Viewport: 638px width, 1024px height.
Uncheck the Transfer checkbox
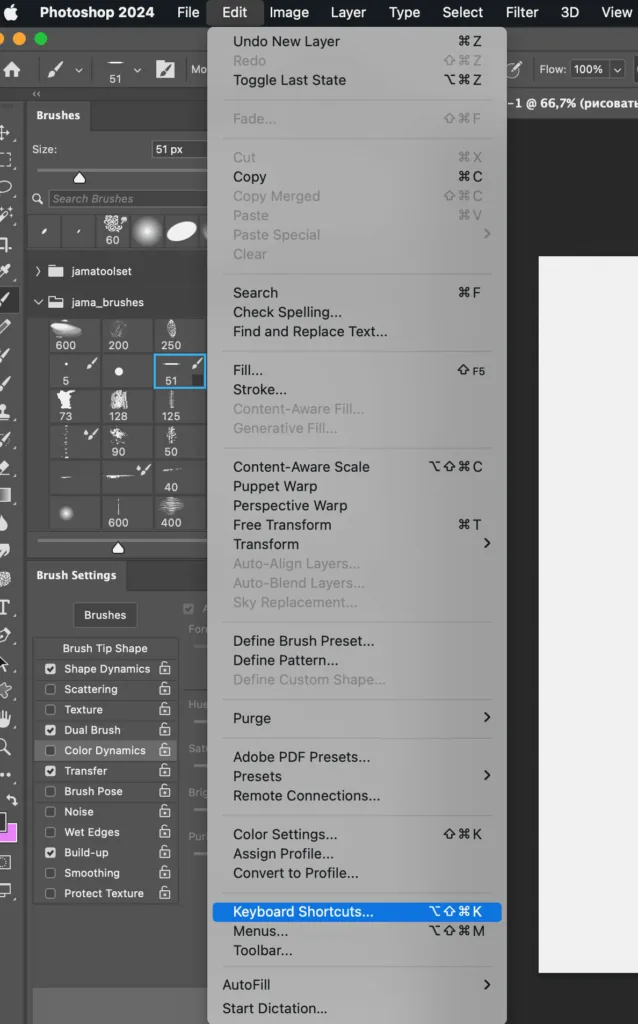pyautogui.click(x=50, y=771)
